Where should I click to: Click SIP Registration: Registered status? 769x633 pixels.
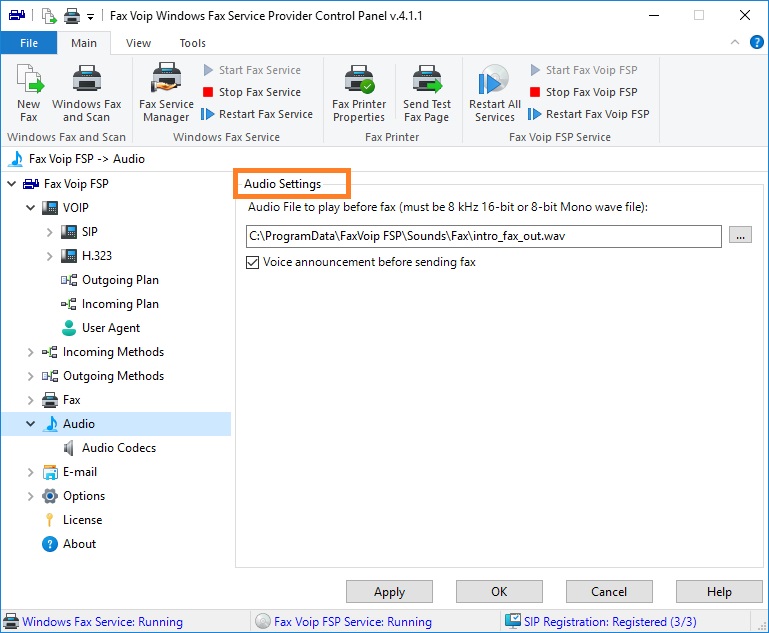tap(610, 622)
